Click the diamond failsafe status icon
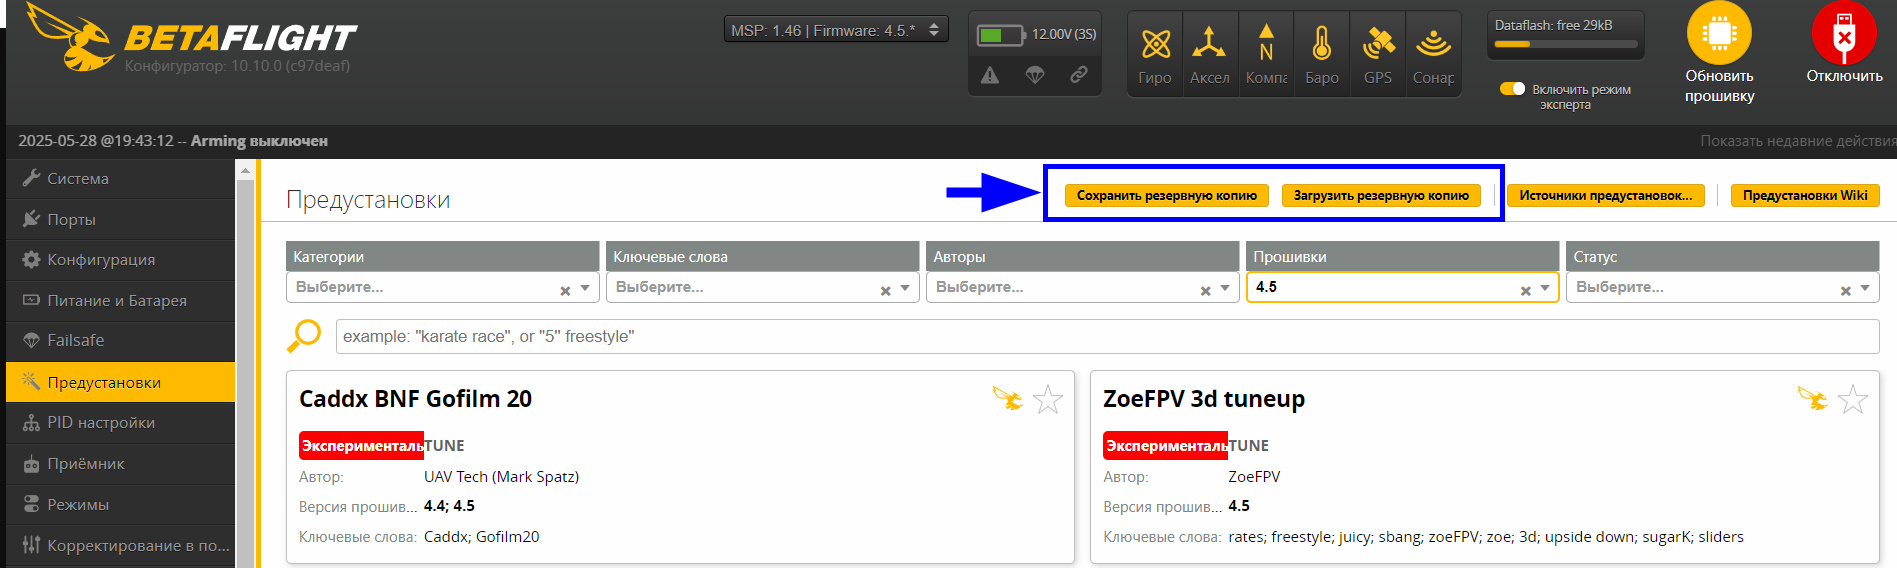1897x568 pixels. pyautogui.click(x=1035, y=75)
